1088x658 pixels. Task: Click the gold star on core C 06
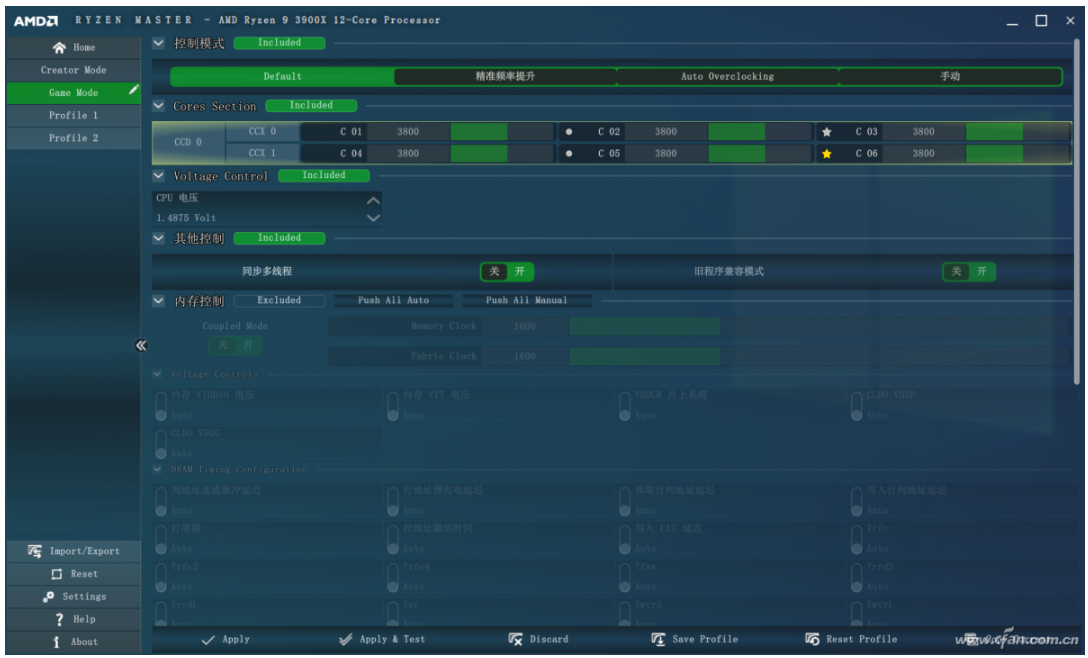tap(826, 153)
